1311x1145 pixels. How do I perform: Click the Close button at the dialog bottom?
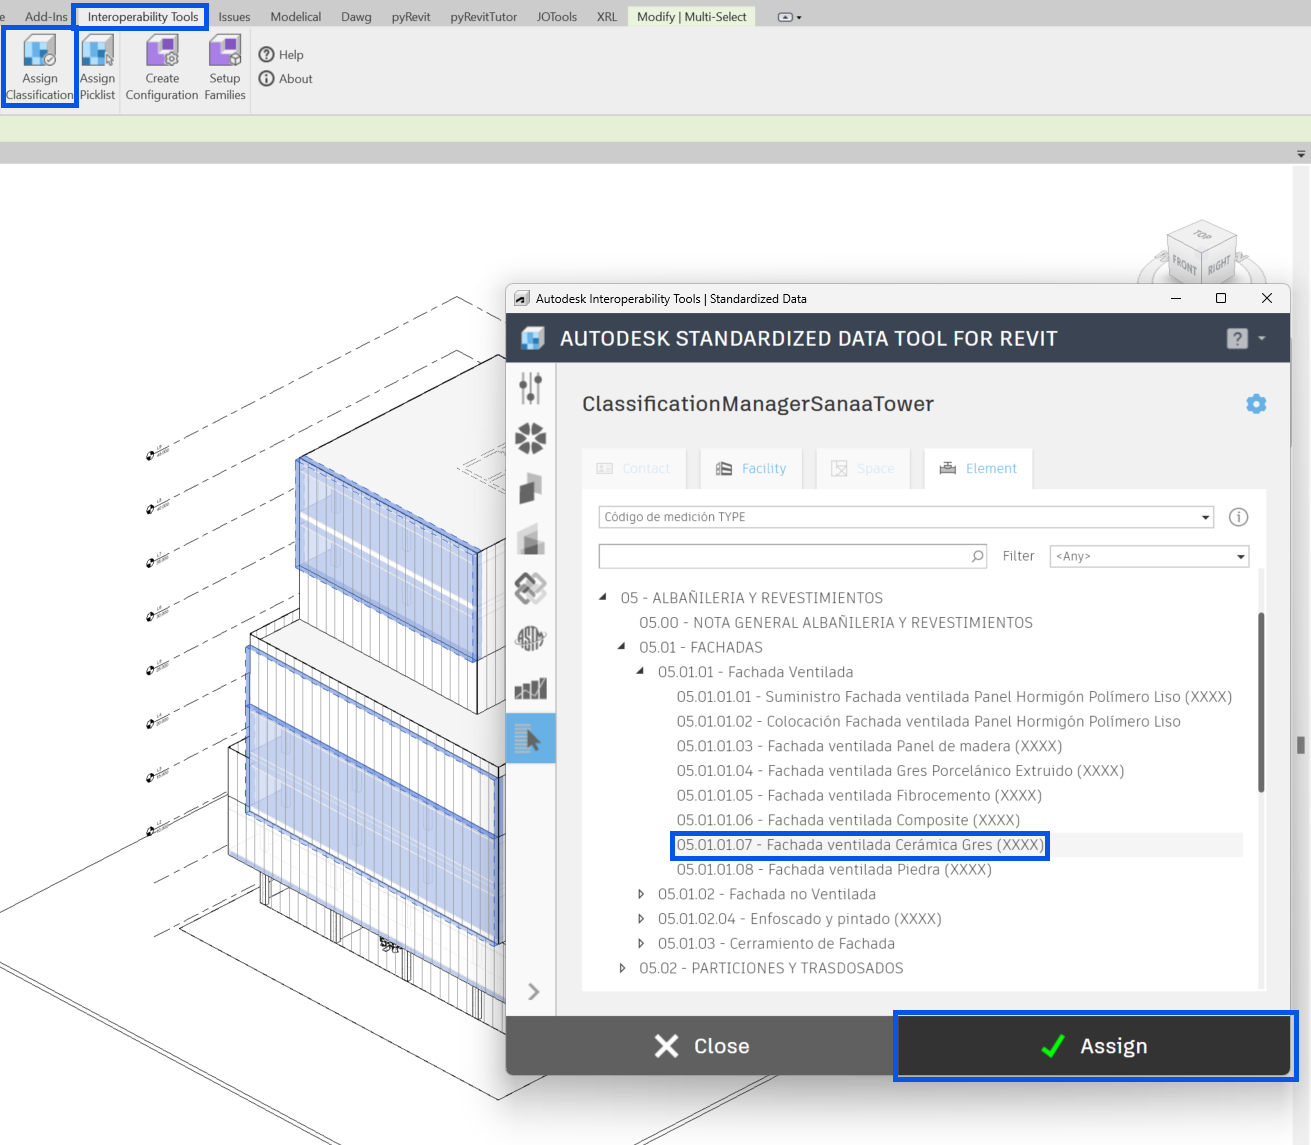tap(702, 1046)
